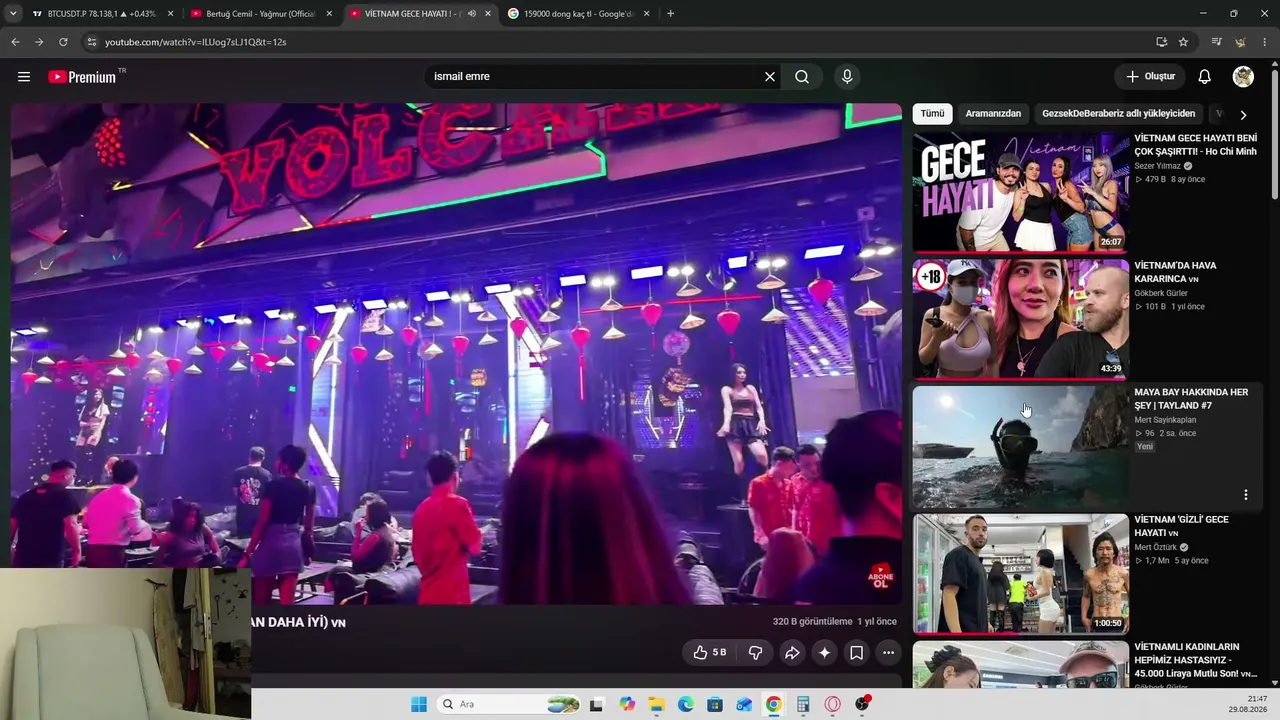Open the notifications bell
1280x720 pixels.
pos(1205,77)
